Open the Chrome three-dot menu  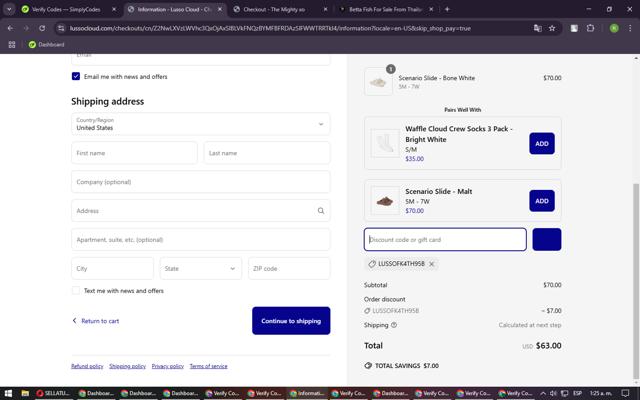tap(630, 28)
